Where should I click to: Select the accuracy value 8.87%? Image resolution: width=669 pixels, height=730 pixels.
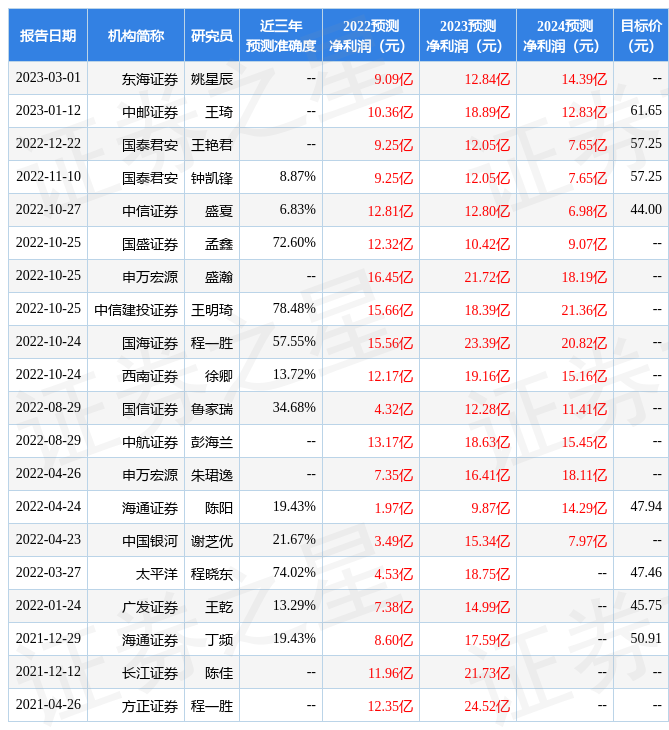(x=297, y=176)
